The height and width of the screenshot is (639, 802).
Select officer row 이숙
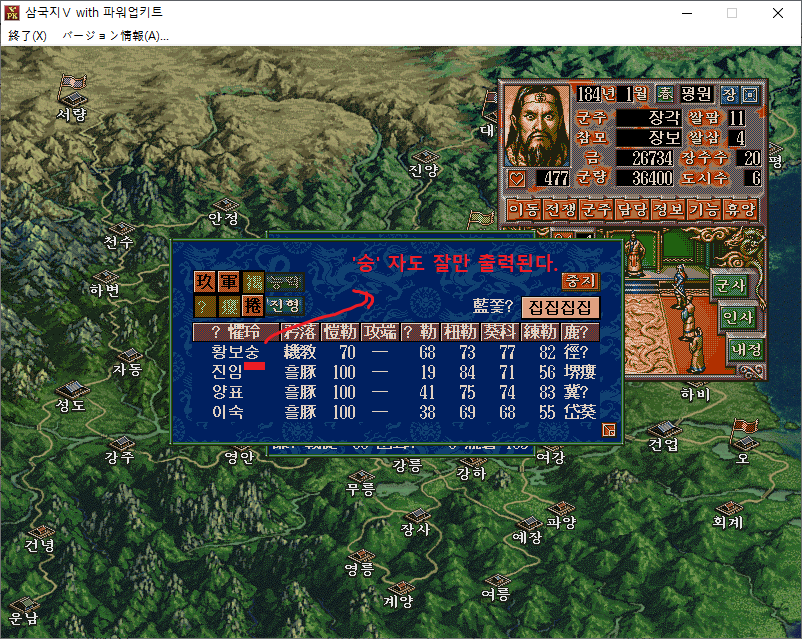tap(396, 412)
